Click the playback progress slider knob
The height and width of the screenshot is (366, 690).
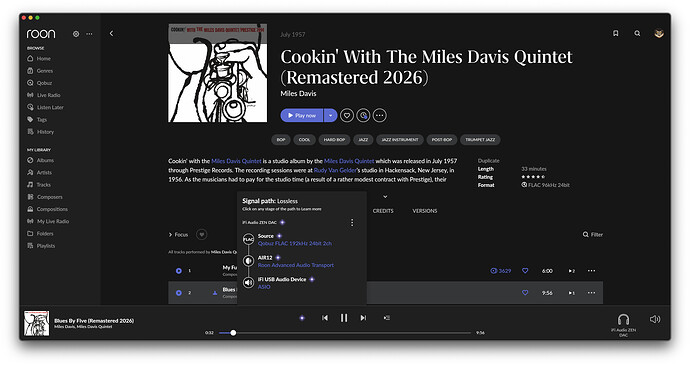(x=233, y=333)
